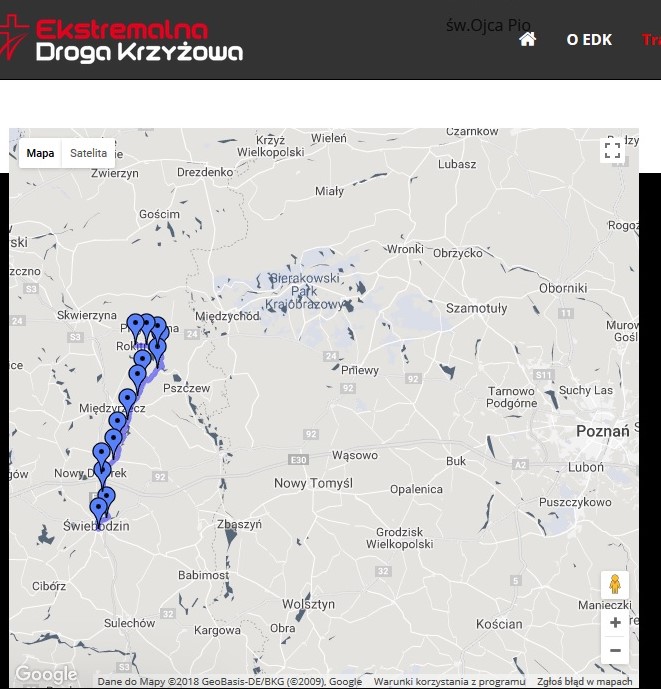Zoom out on the map
Viewport: 661px width, 689px height.
(x=615, y=650)
